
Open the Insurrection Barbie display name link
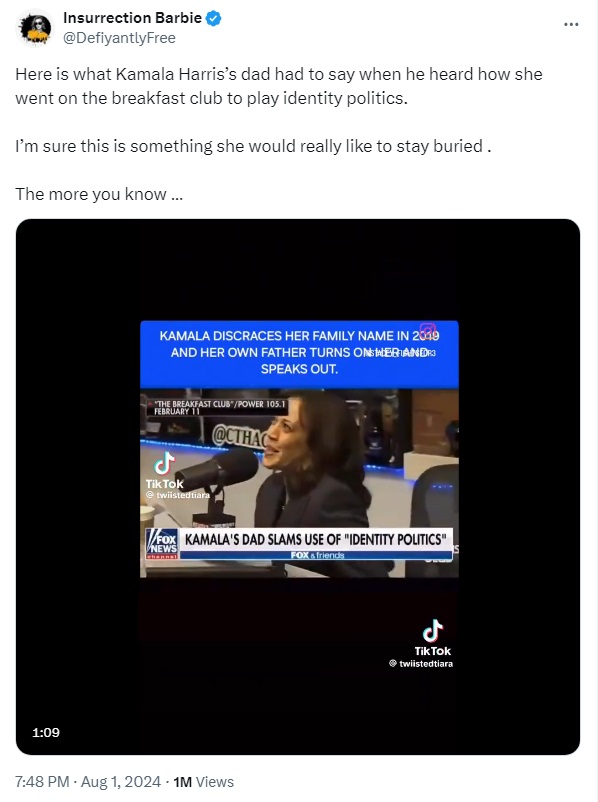[132, 18]
